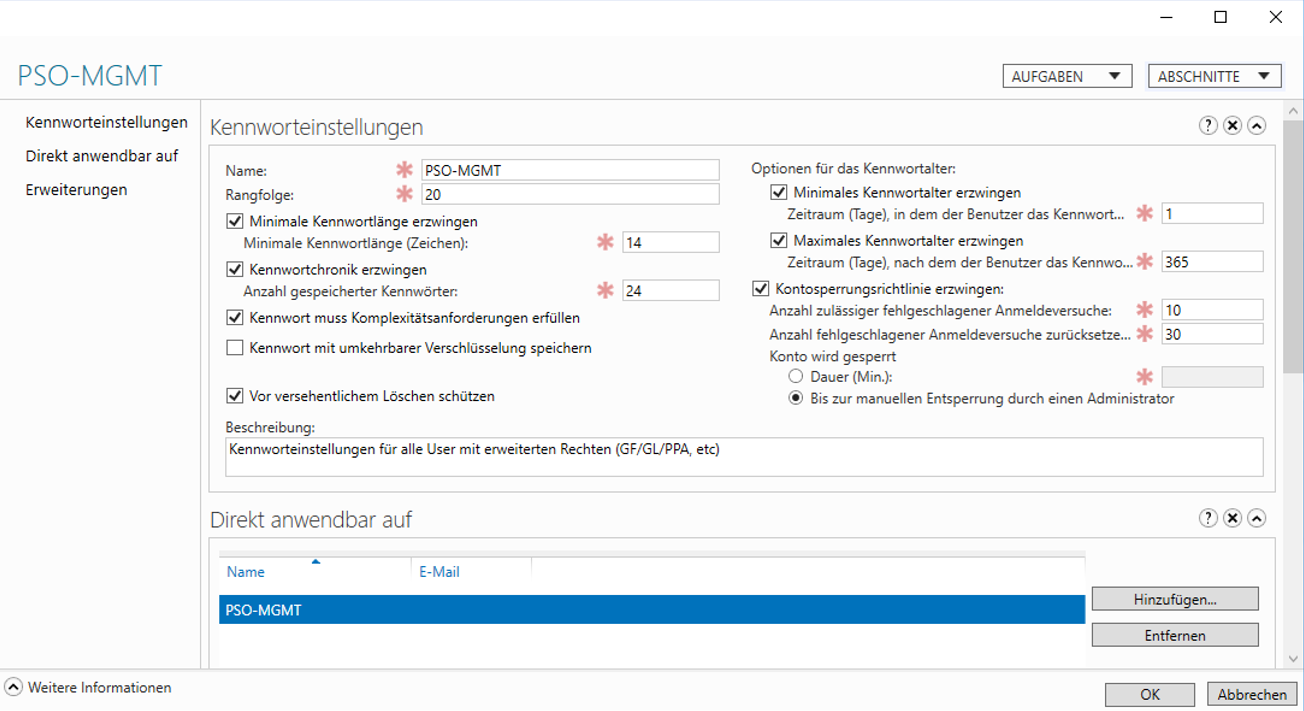Image resolution: width=1304 pixels, height=711 pixels.
Task: Disable Kontosperrungsrichtlinie erzwingen
Action: (761, 290)
